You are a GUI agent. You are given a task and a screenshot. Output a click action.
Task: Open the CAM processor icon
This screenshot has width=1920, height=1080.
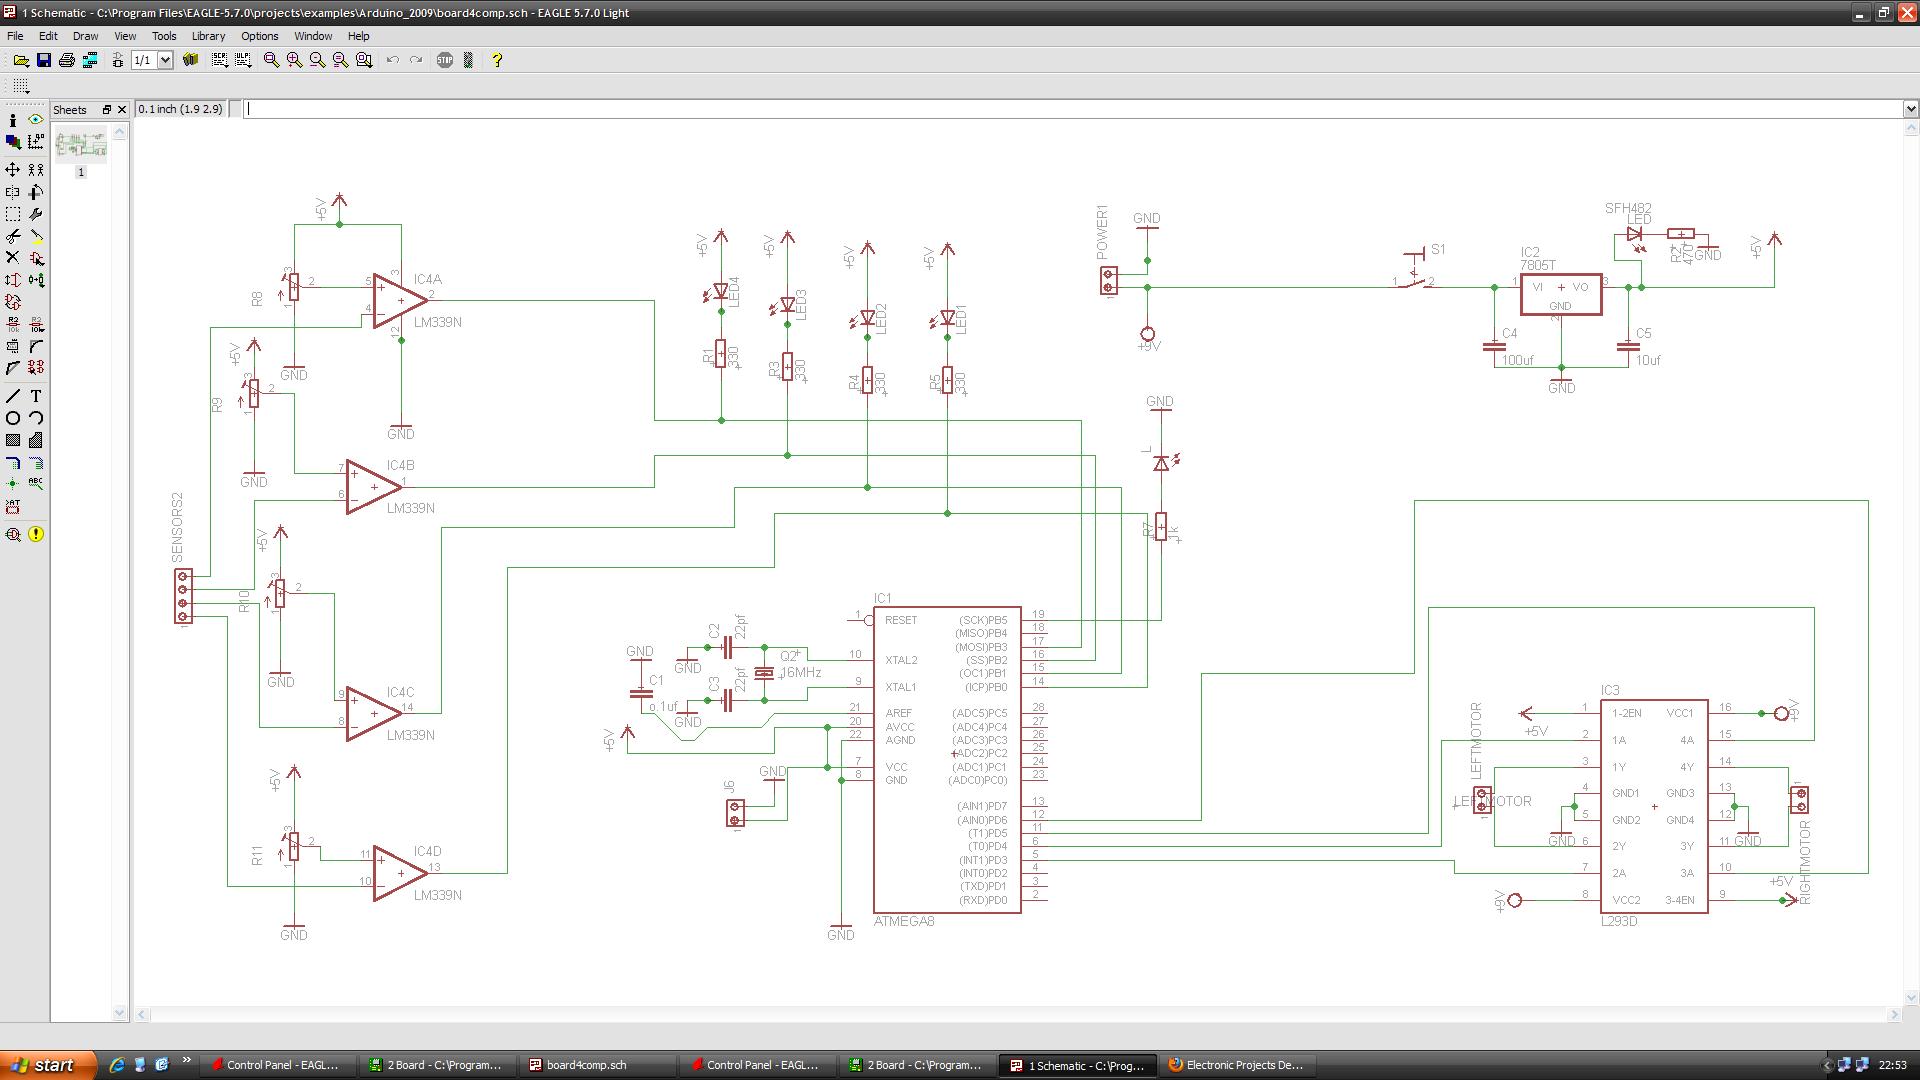[x=90, y=60]
